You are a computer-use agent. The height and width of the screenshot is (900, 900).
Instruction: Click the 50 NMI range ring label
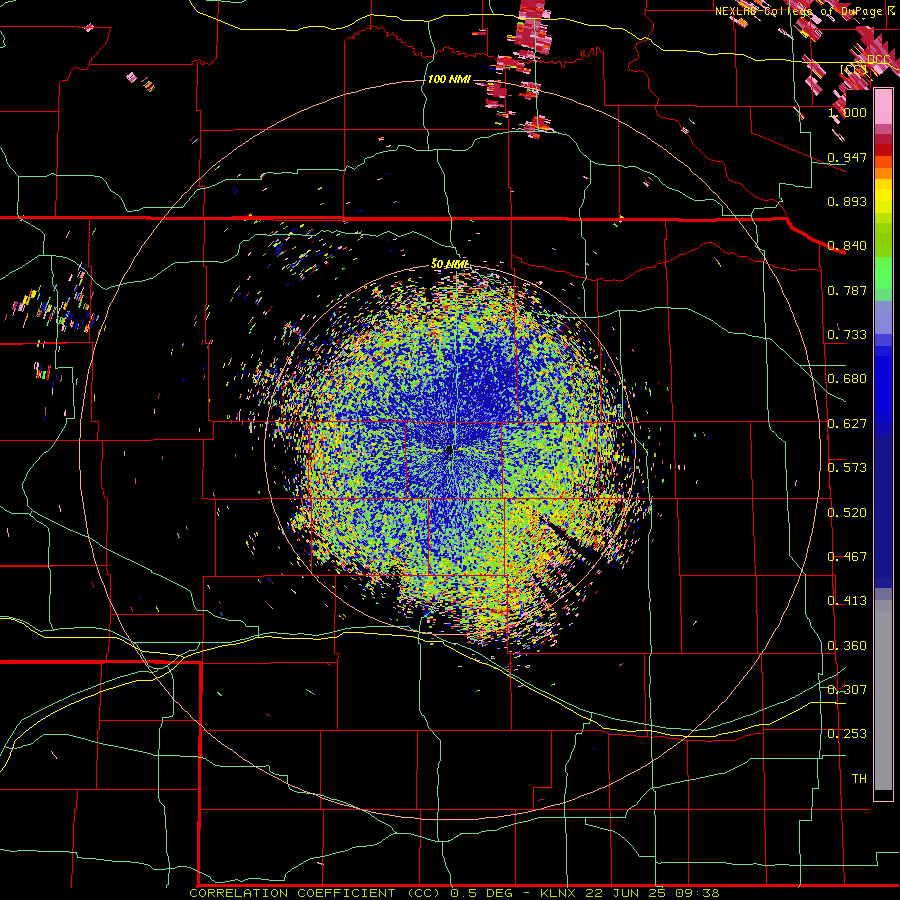449,263
